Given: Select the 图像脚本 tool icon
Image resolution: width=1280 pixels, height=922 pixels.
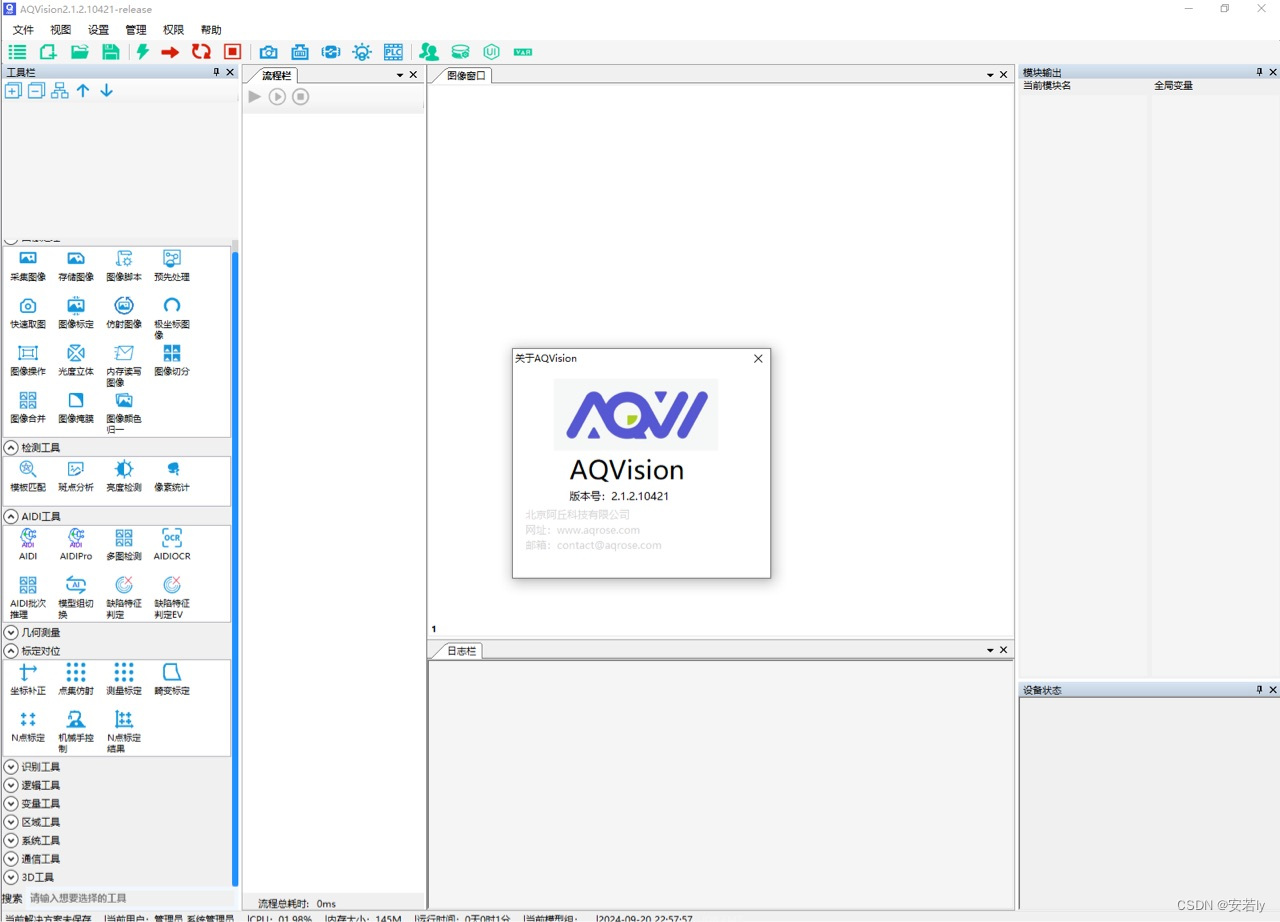Looking at the screenshot, I should 124,259.
